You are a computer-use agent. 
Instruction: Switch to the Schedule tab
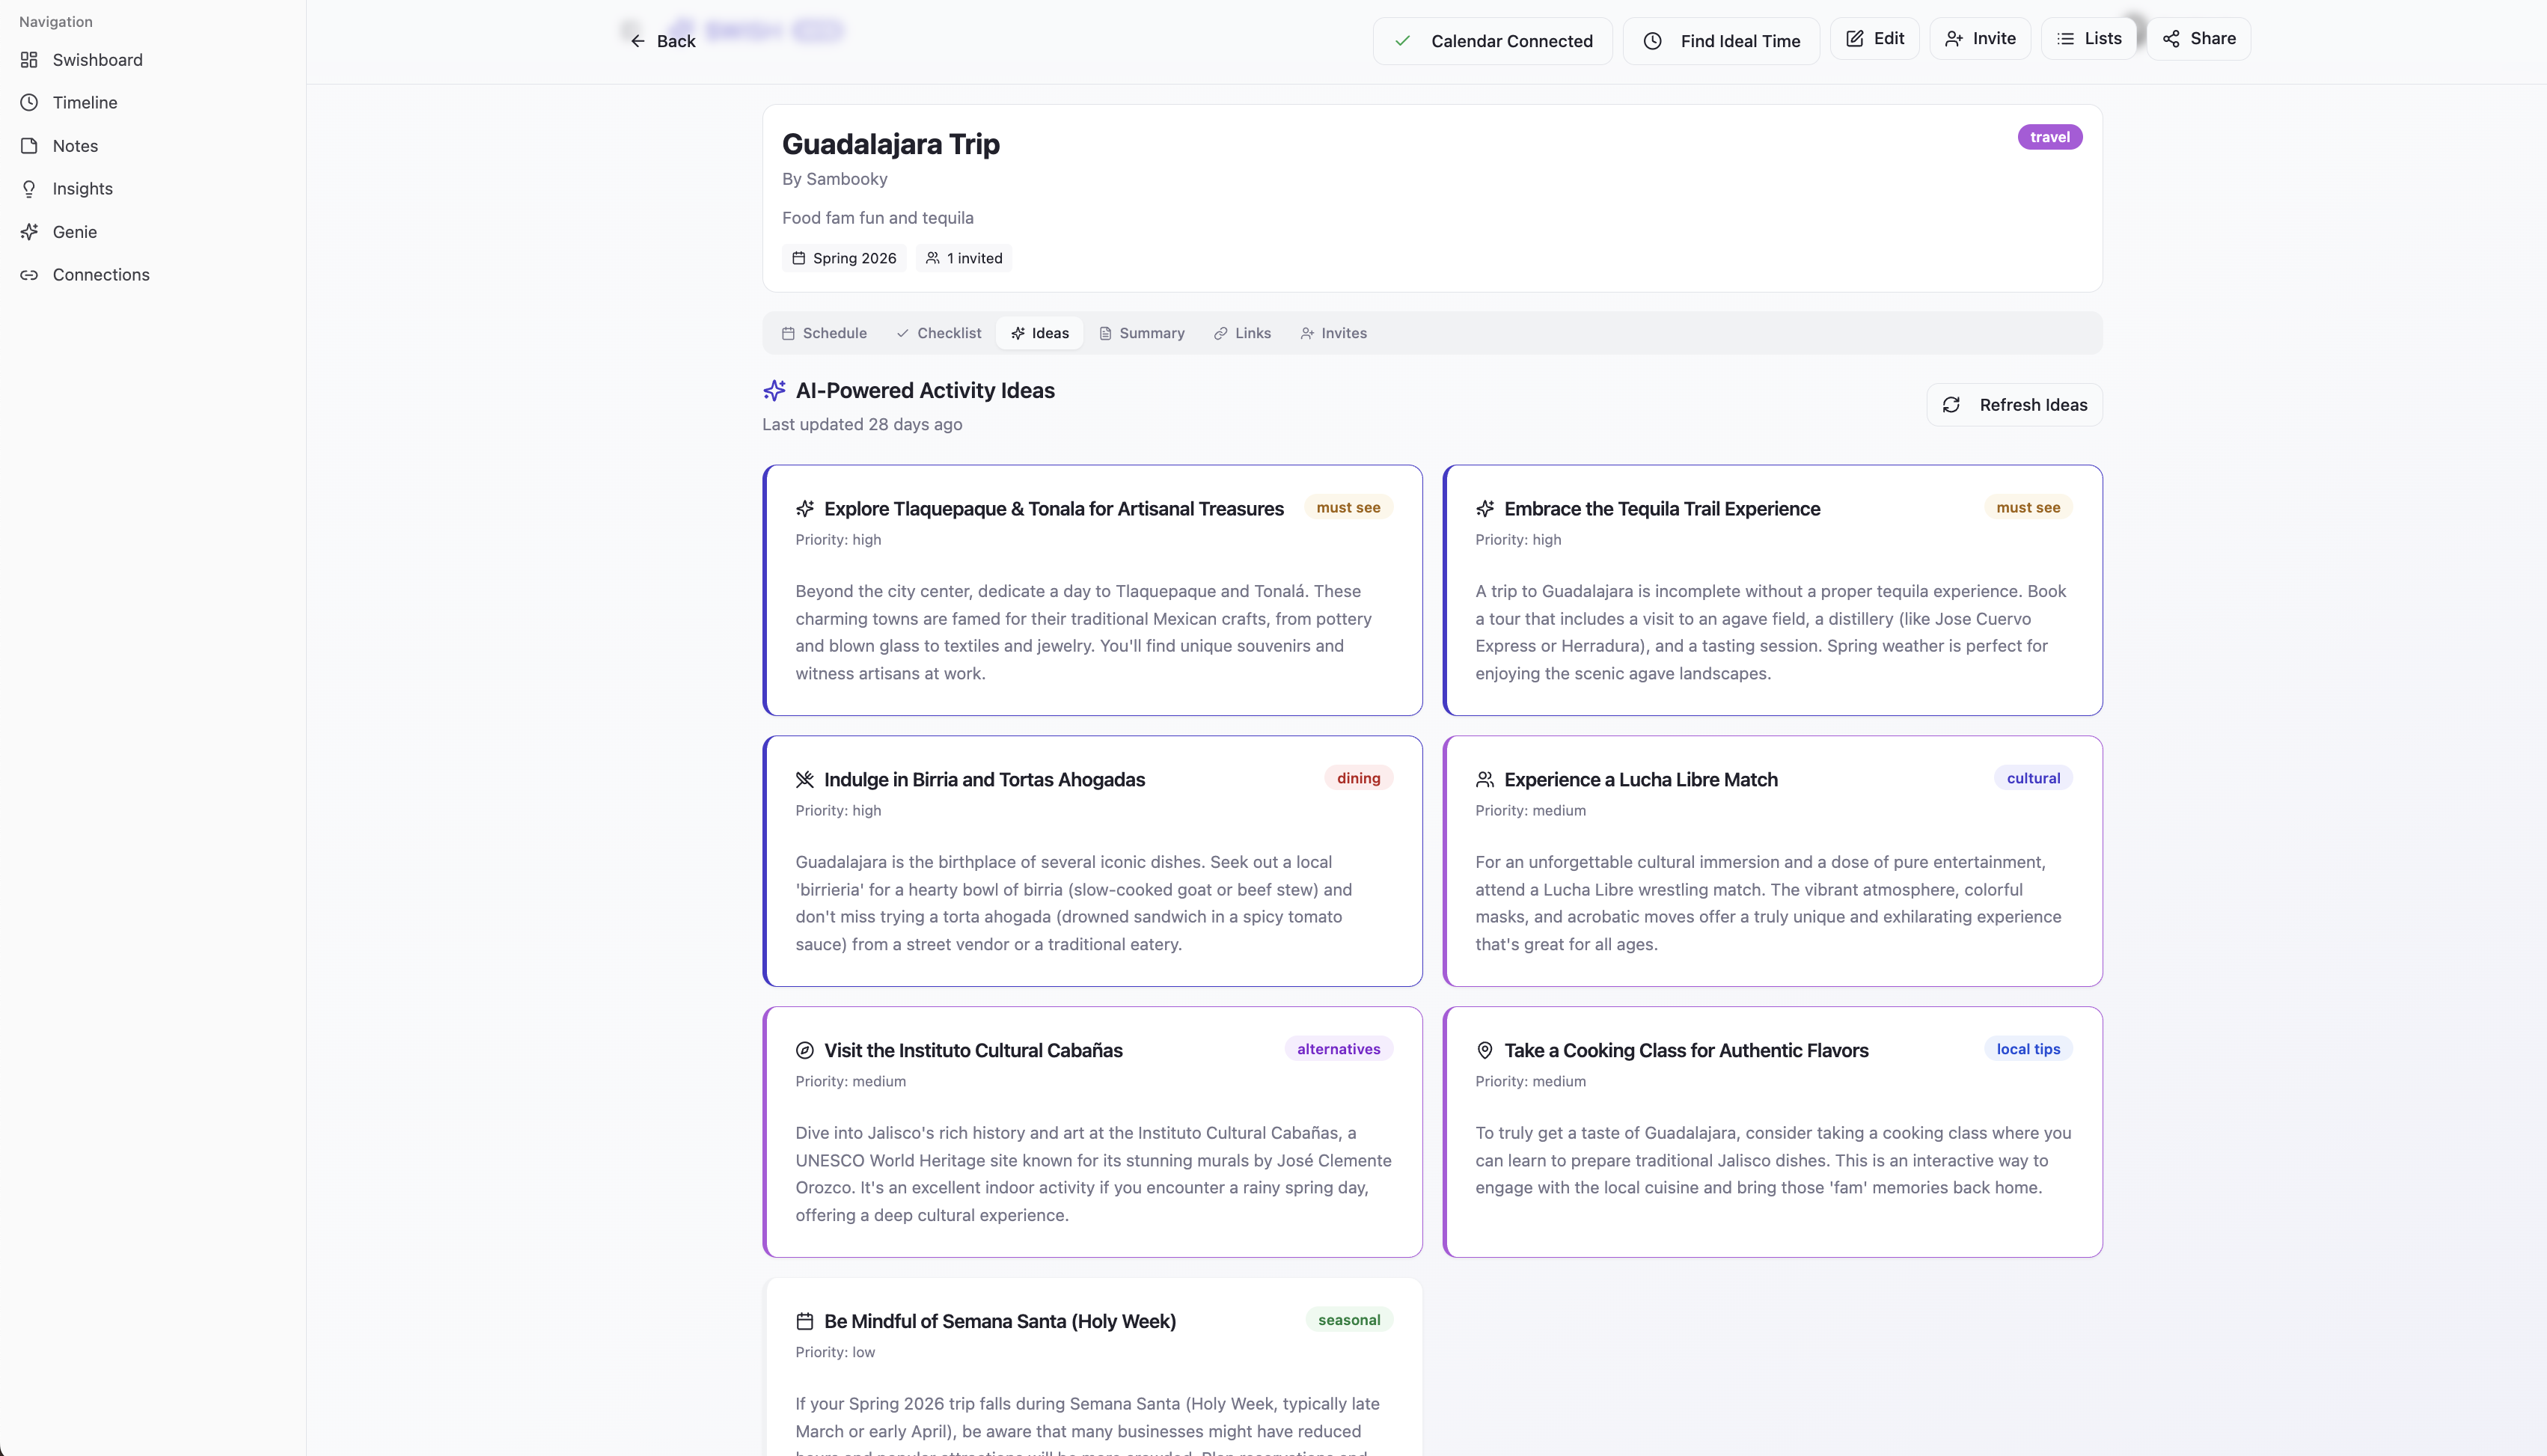pos(824,334)
